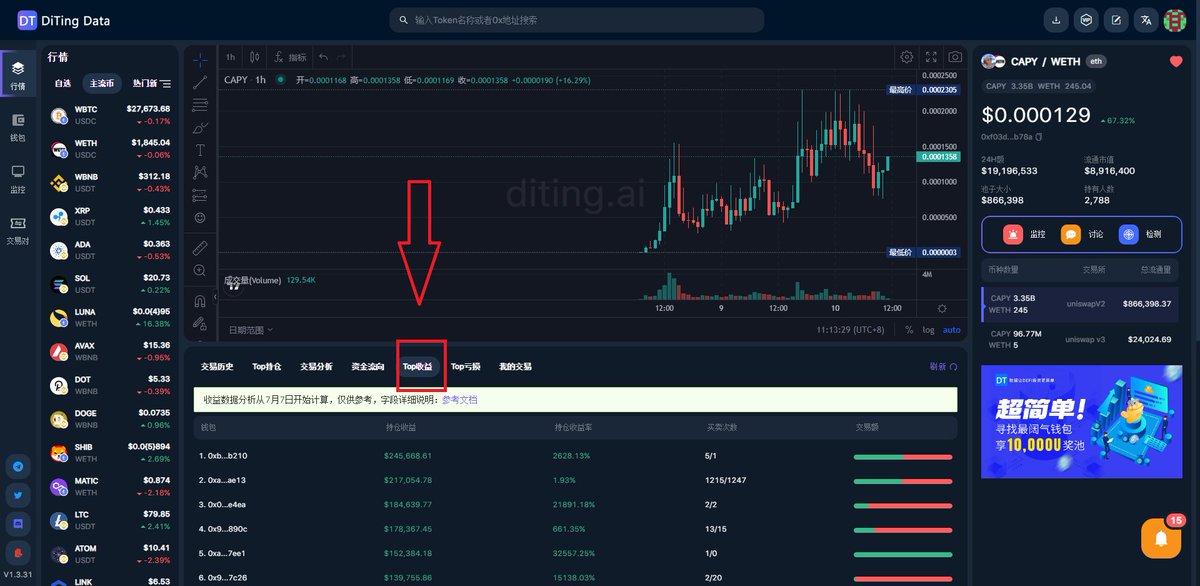Open the Telegram icon in the sidebar

[x=20, y=466]
